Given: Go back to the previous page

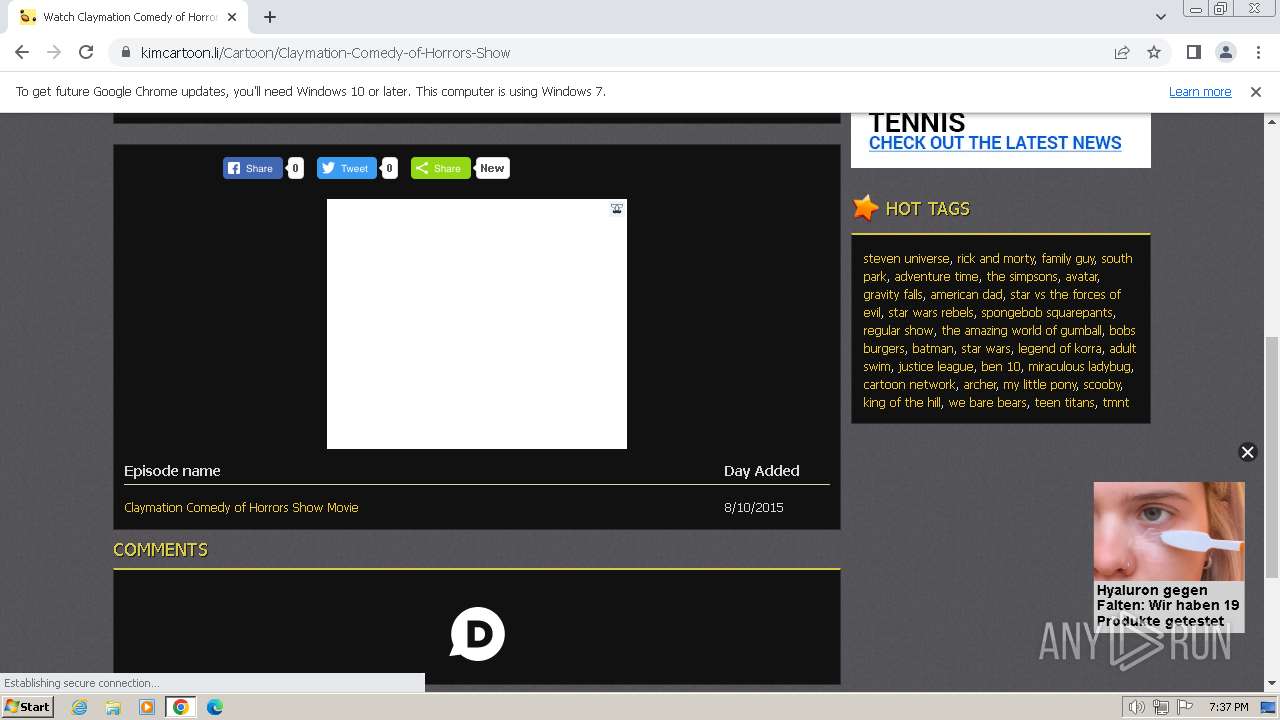Looking at the screenshot, I should (22, 52).
